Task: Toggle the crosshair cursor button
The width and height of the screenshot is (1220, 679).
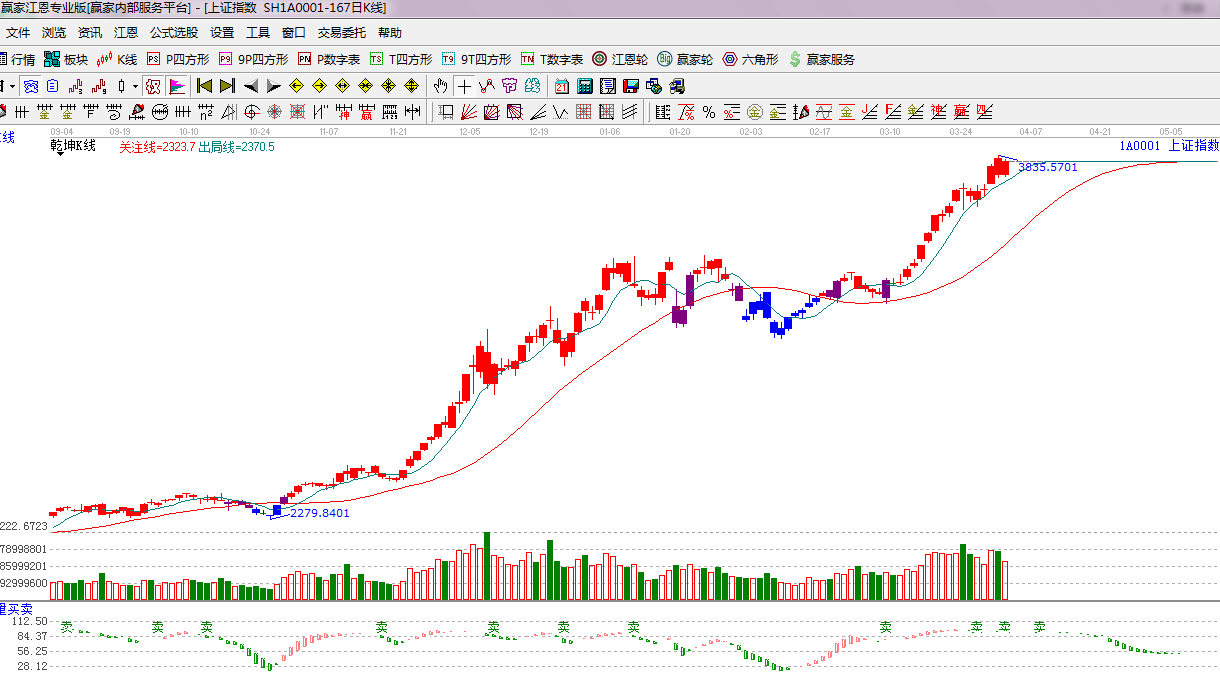Action: (464, 86)
